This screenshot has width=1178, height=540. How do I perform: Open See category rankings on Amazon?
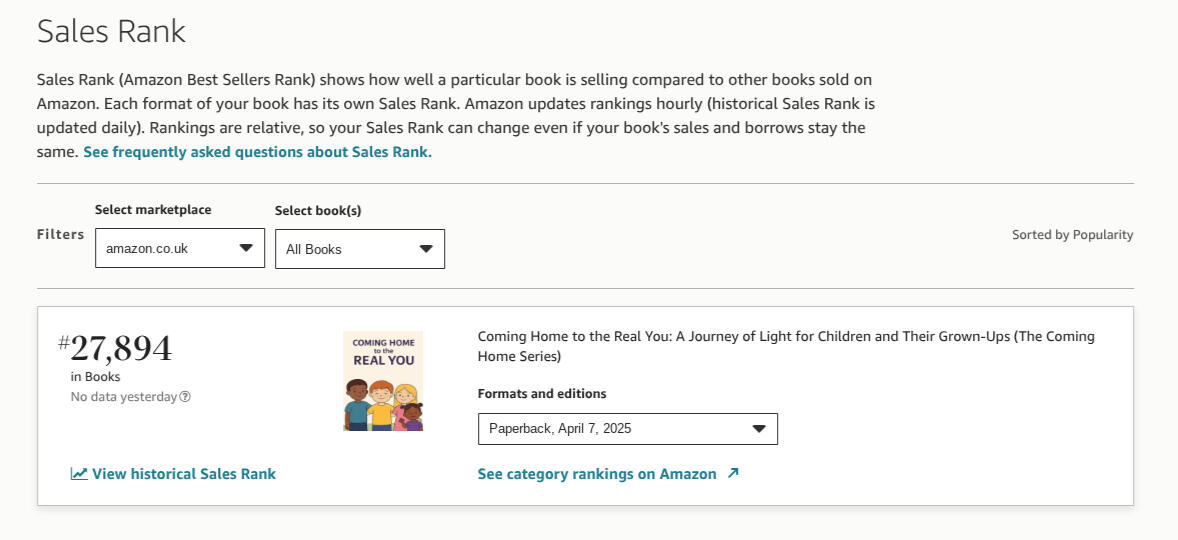click(x=597, y=474)
